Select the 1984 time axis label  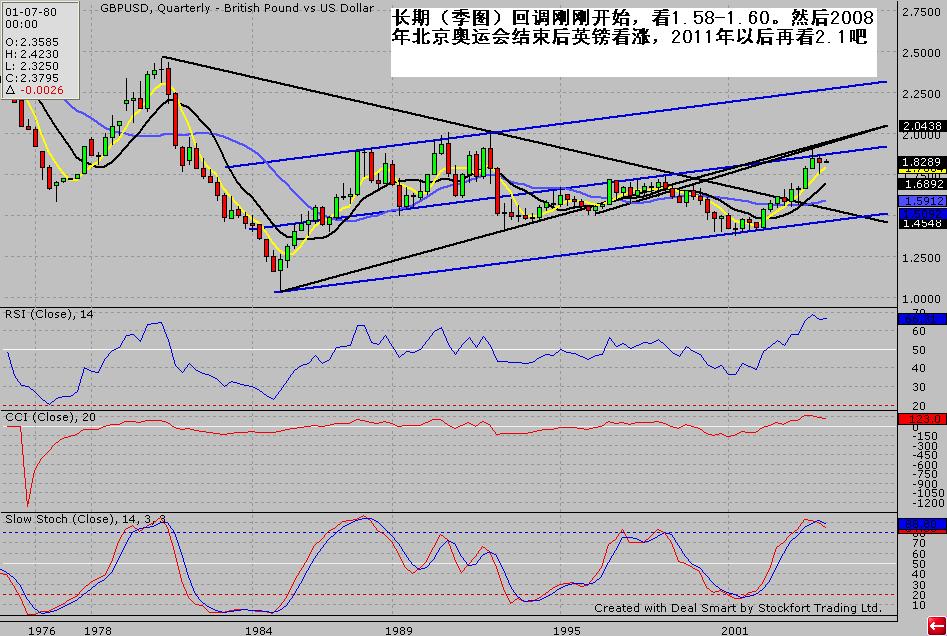[259, 631]
